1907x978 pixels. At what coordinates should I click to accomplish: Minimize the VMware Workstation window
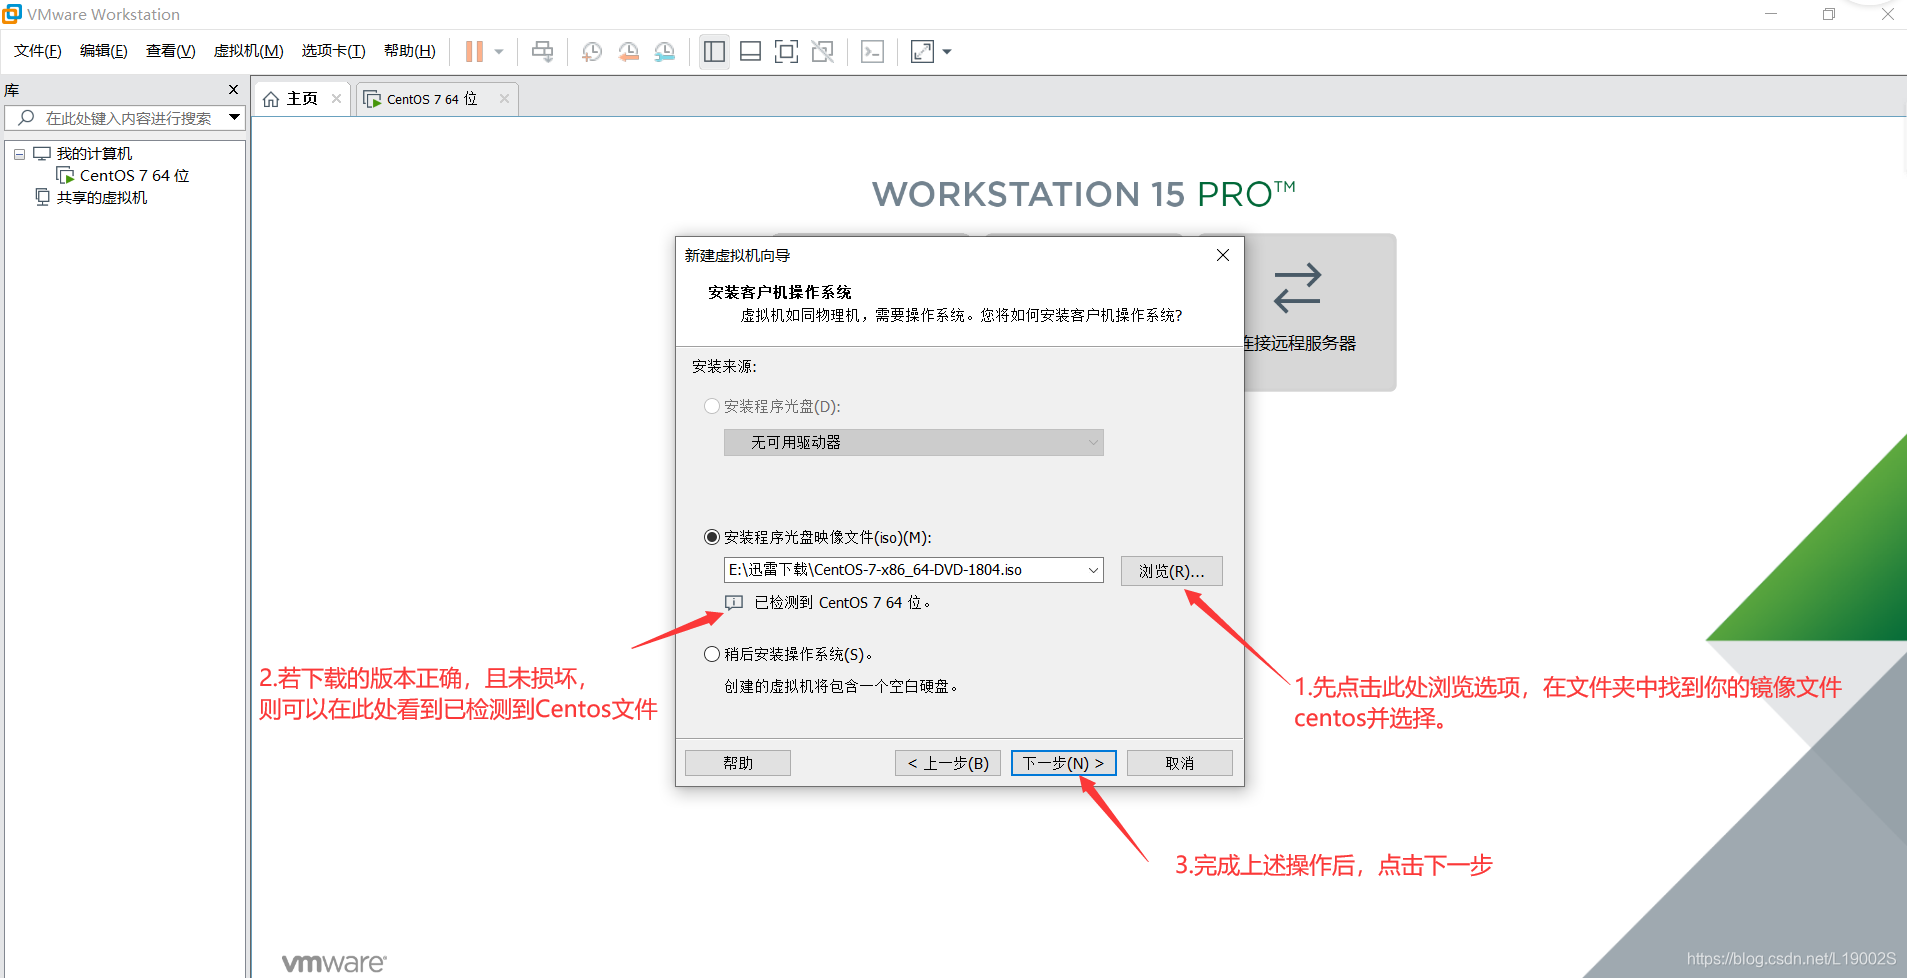[1771, 14]
